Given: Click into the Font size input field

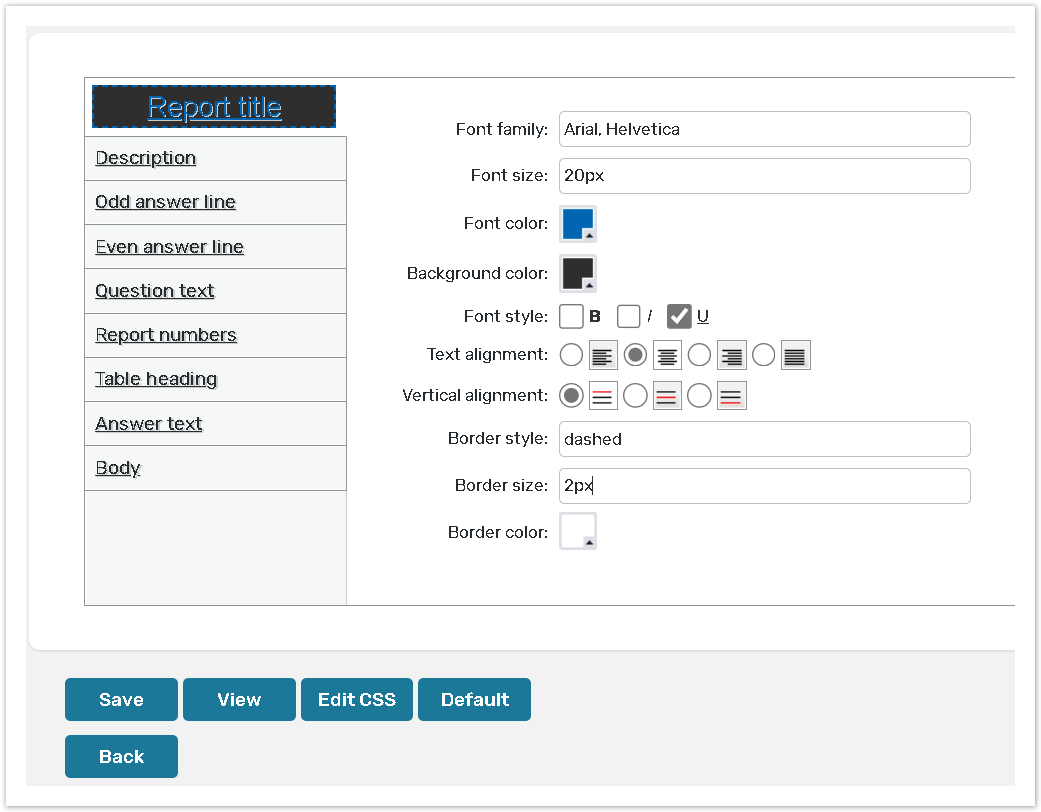Looking at the screenshot, I should 764,176.
